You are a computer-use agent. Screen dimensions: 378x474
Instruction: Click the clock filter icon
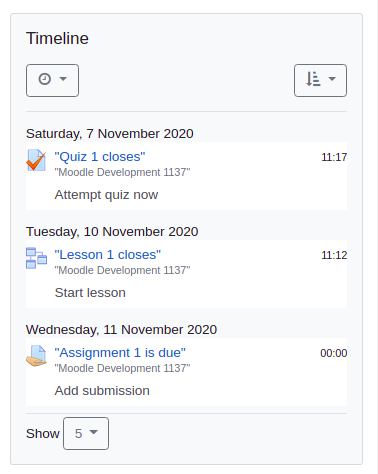(x=45, y=79)
